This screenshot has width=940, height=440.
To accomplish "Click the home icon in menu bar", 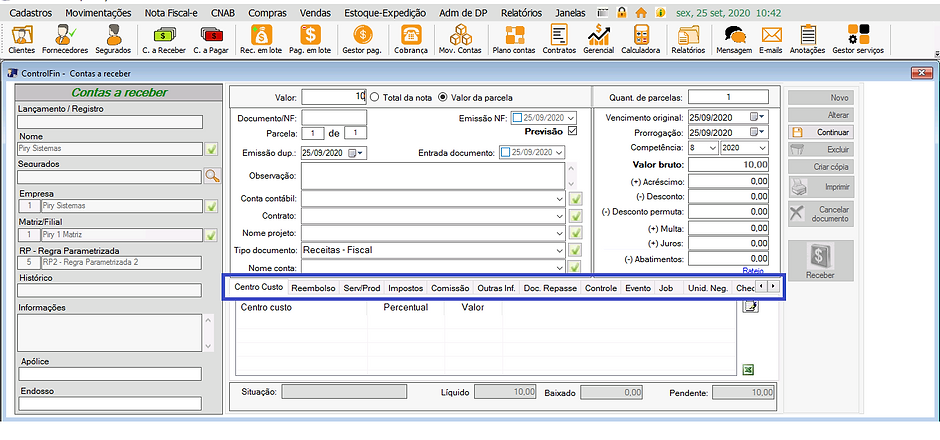I will click(x=641, y=13).
